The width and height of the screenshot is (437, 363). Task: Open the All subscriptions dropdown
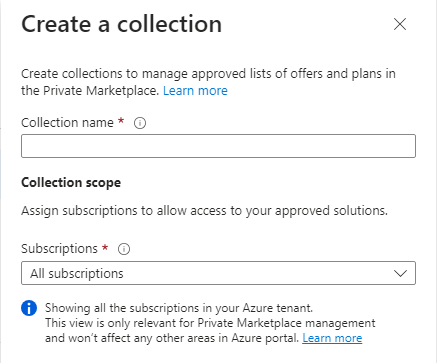tap(218, 273)
